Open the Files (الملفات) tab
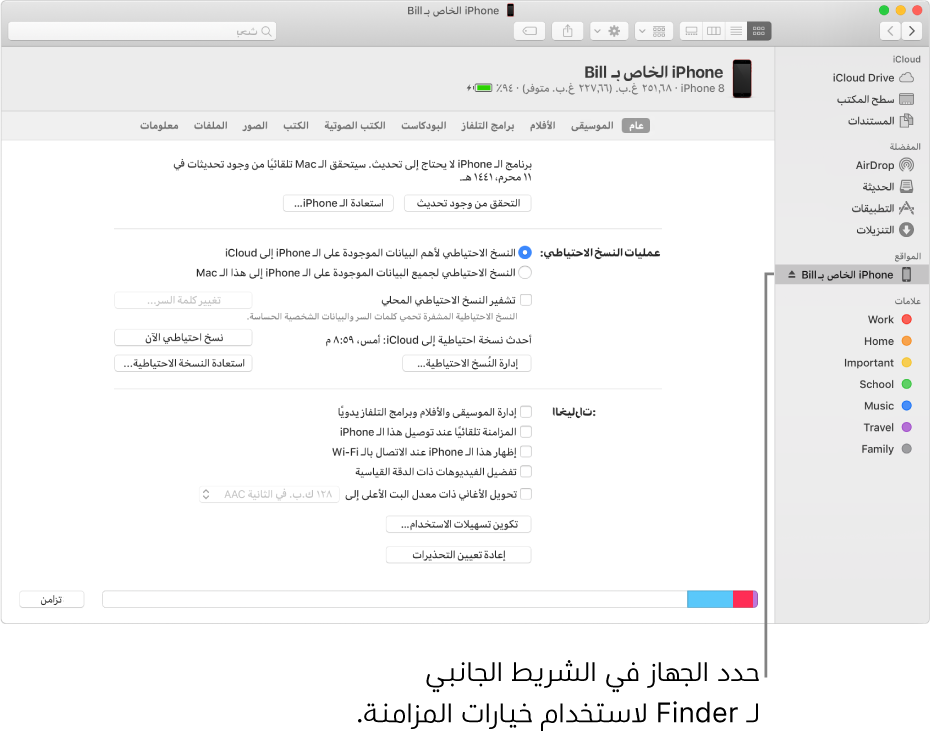931x734 pixels. coord(210,125)
